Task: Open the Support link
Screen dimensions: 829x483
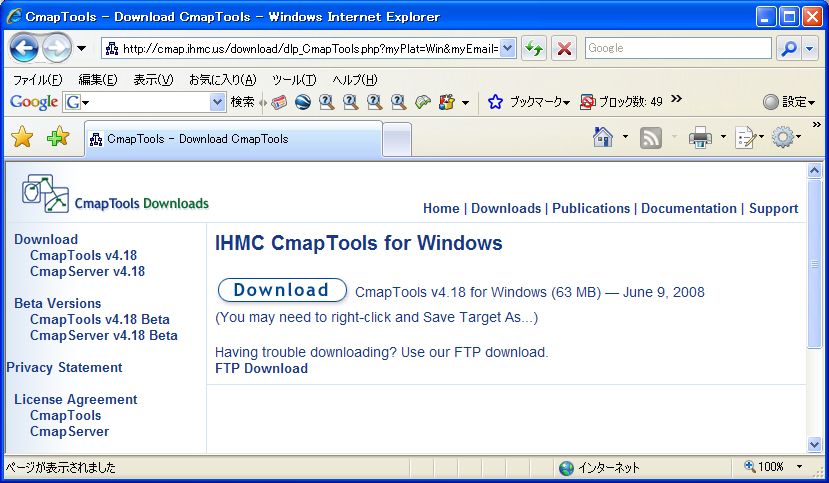Action: (773, 208)
